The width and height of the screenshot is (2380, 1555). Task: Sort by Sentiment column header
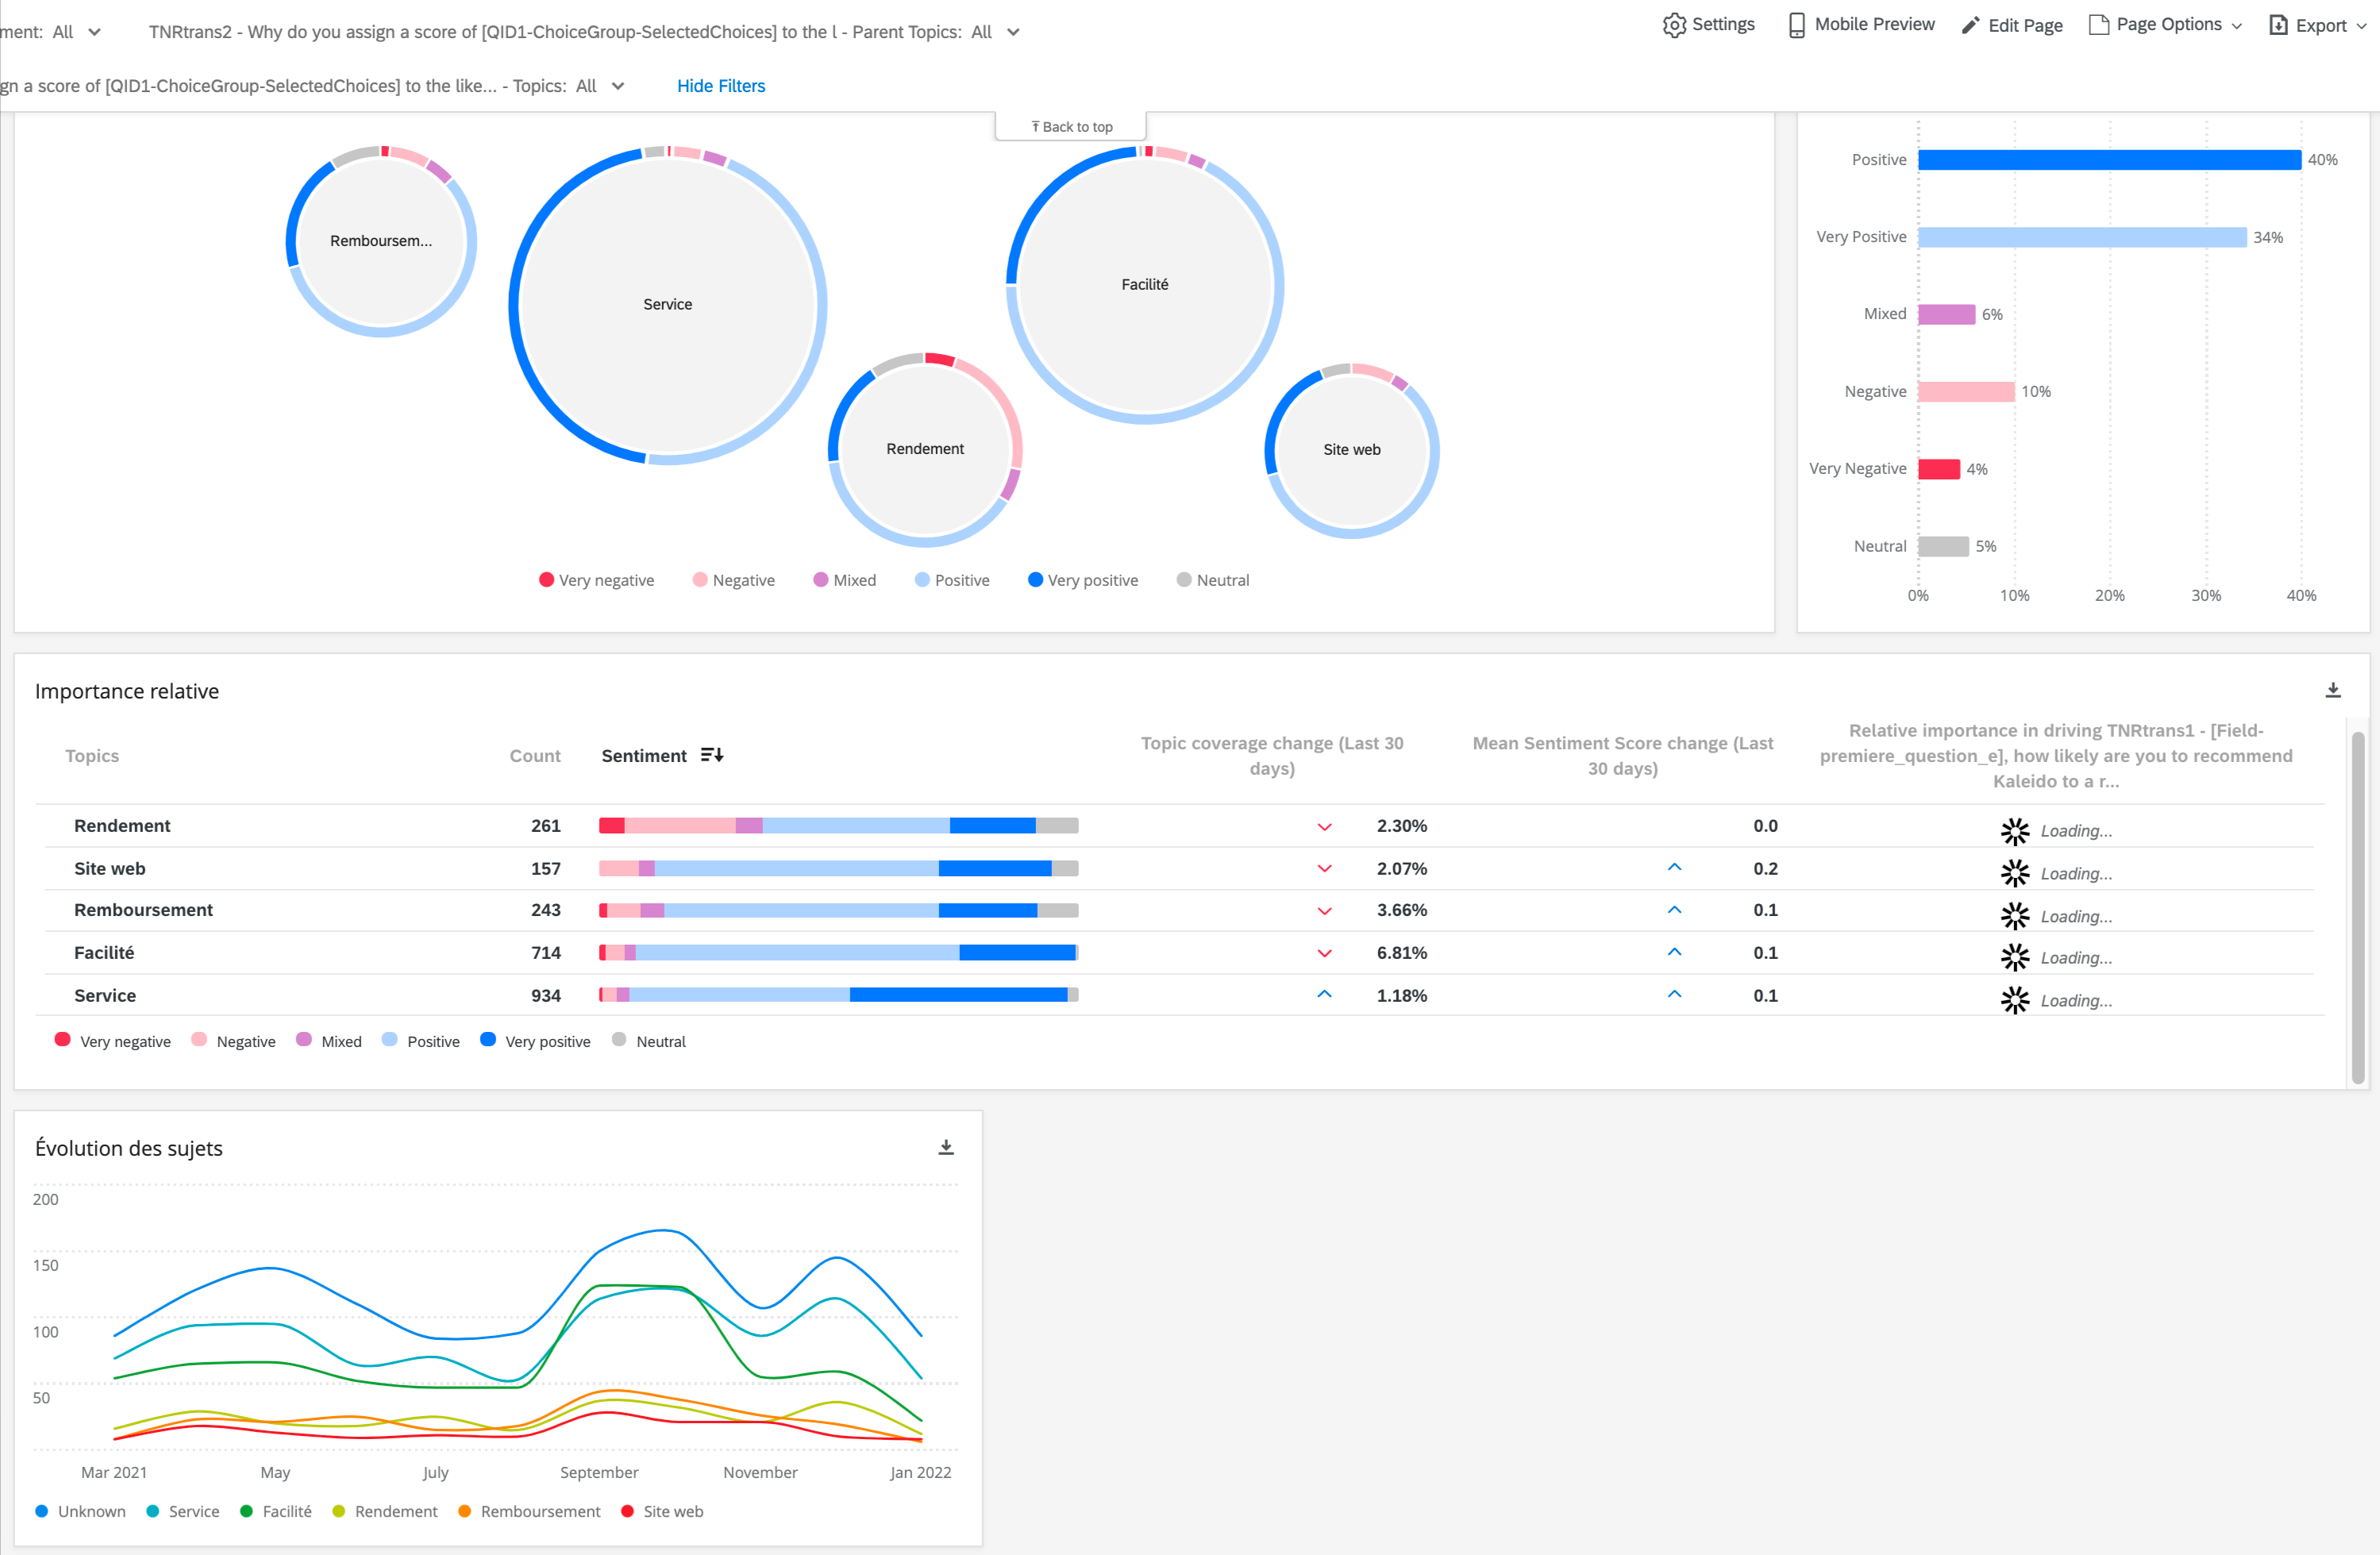644,756
